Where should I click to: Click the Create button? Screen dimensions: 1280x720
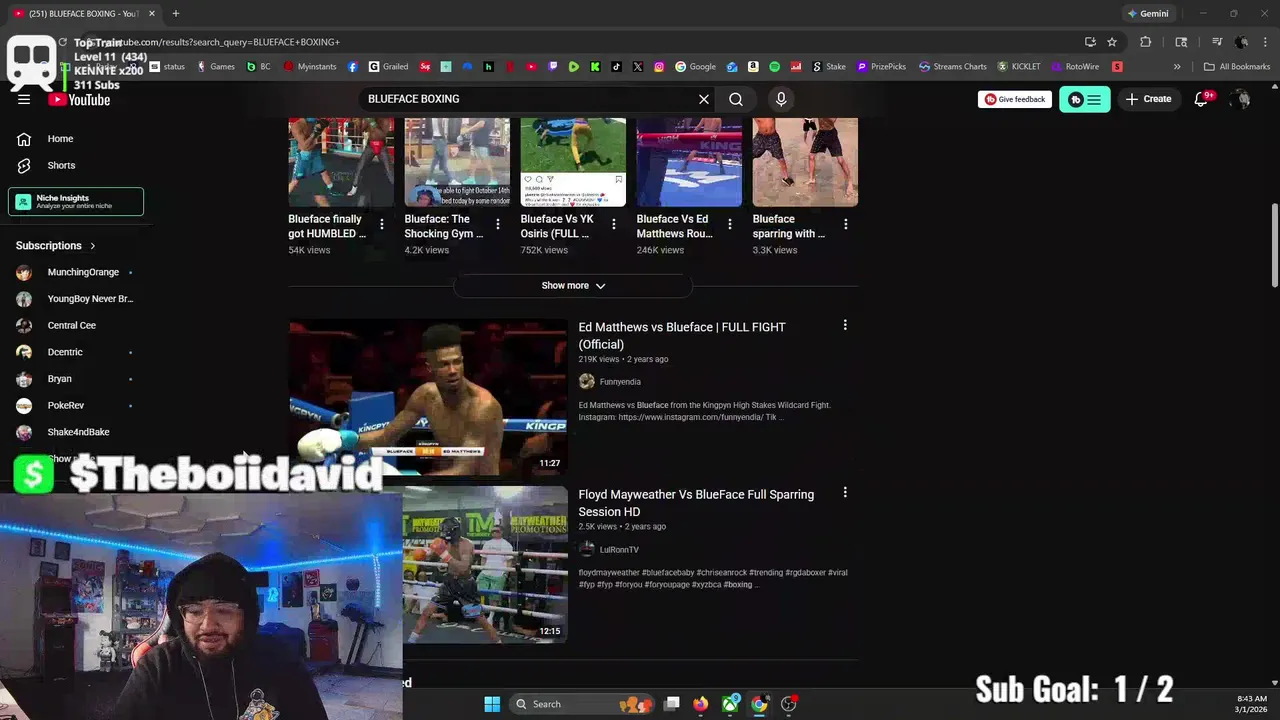click(1148, 99)
